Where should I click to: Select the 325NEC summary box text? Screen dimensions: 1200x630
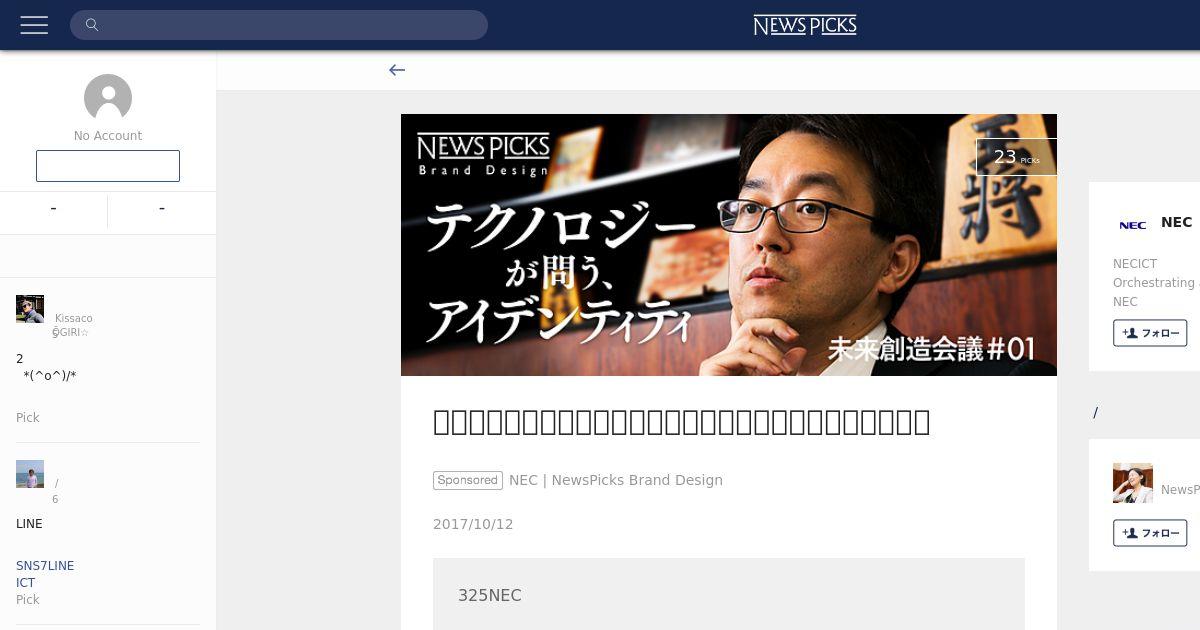(x=490, y=595)
